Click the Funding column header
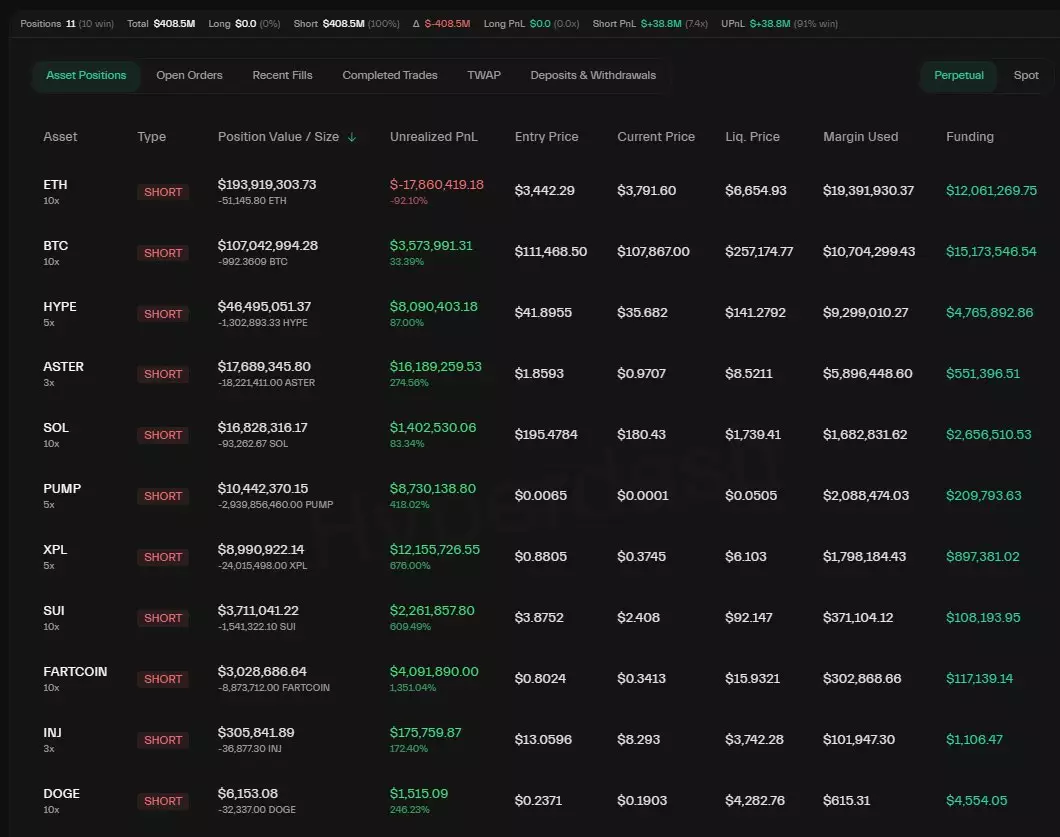The height and width of the screenshot is (837, 1060). (969, 137)
